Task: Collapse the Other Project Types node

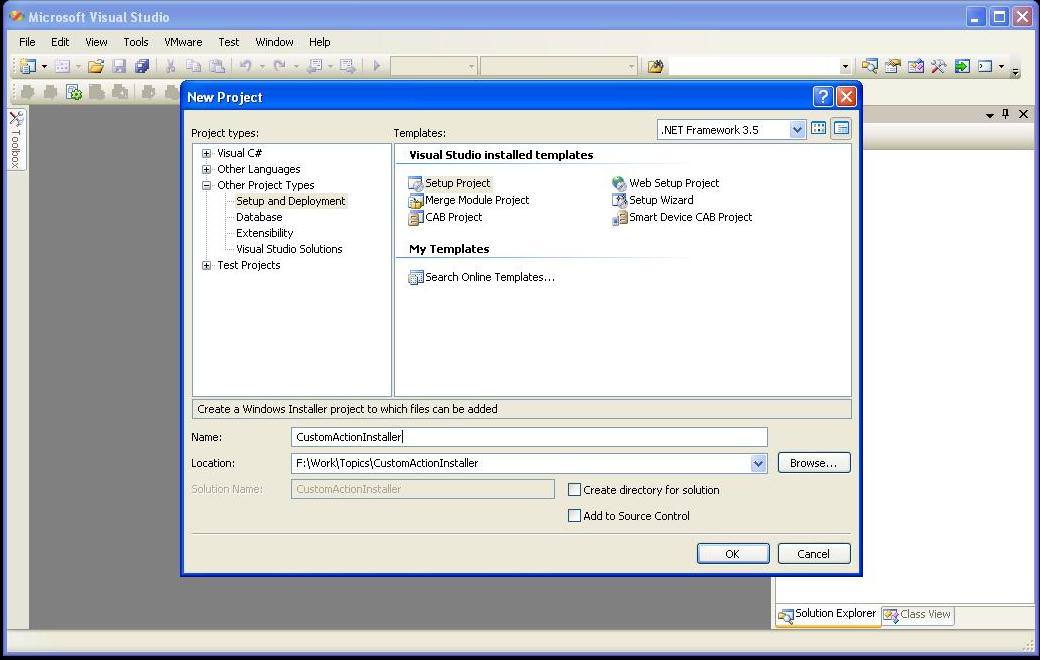Action: coord(206,185)
